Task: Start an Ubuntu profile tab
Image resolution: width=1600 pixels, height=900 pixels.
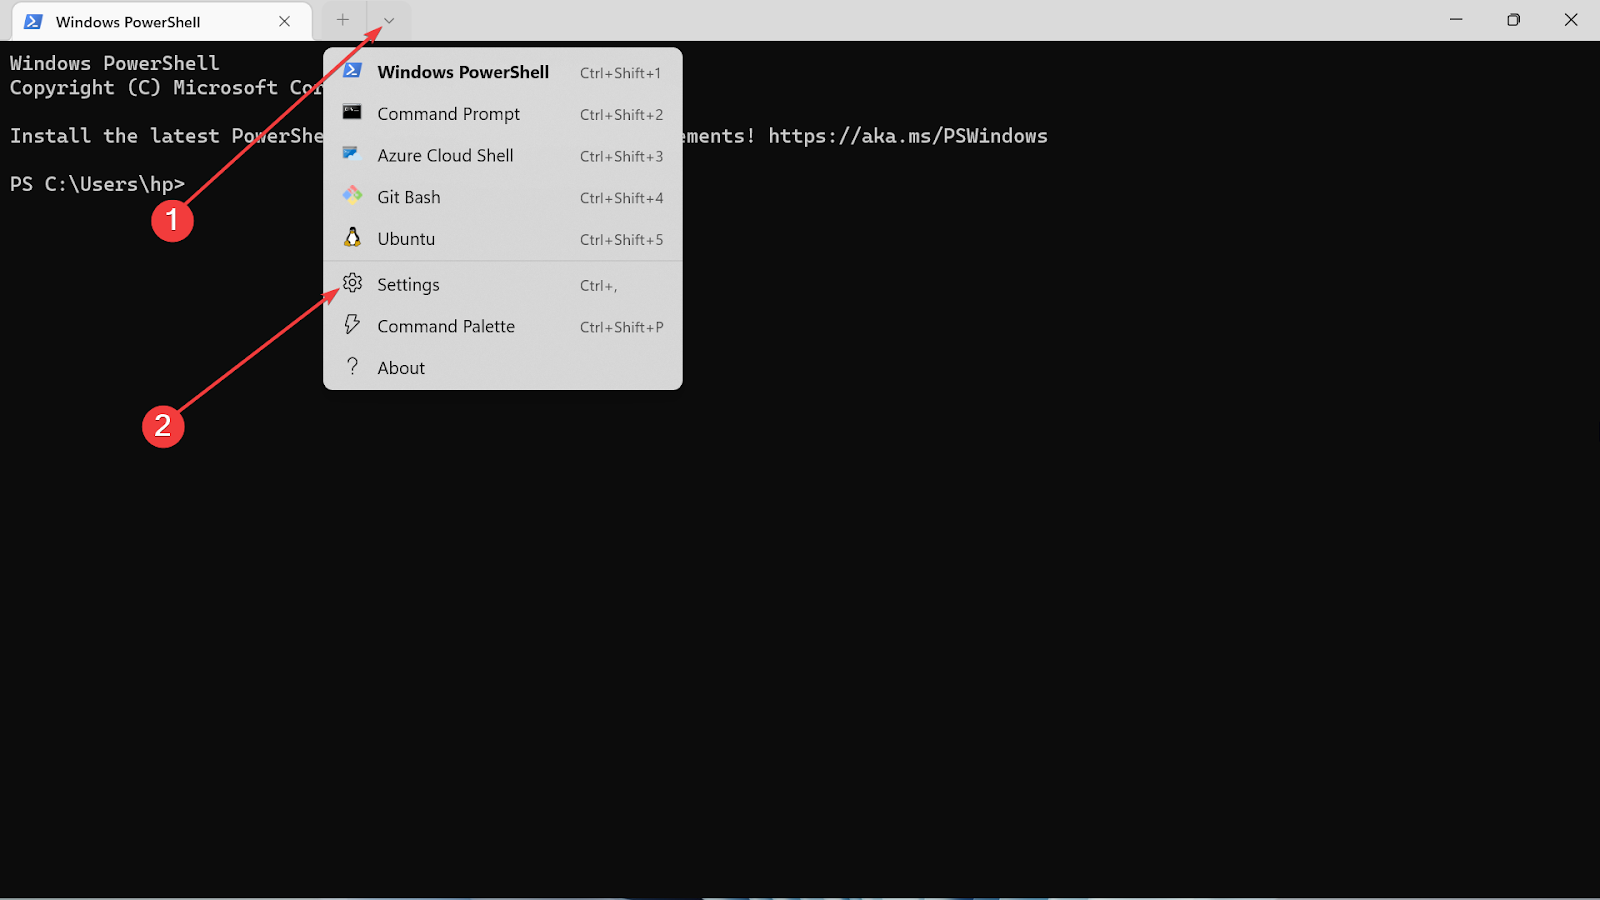Action: (x=503, y=239)
